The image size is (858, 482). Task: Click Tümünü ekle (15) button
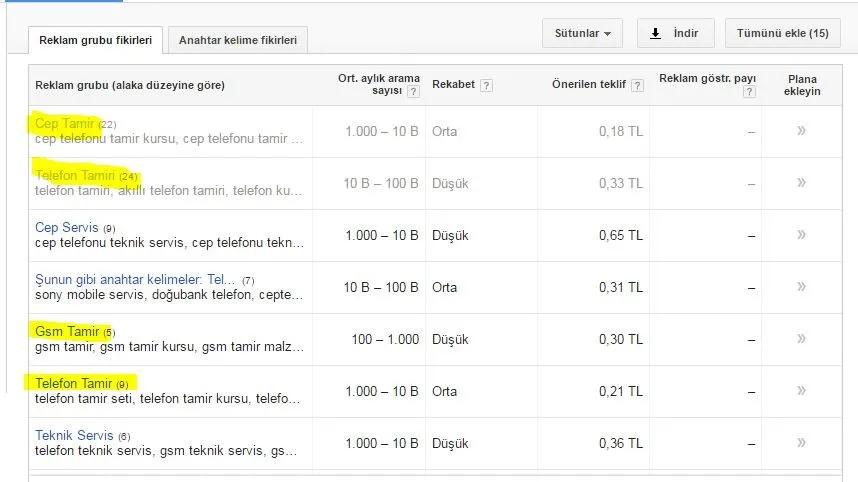tap(782, 33)
